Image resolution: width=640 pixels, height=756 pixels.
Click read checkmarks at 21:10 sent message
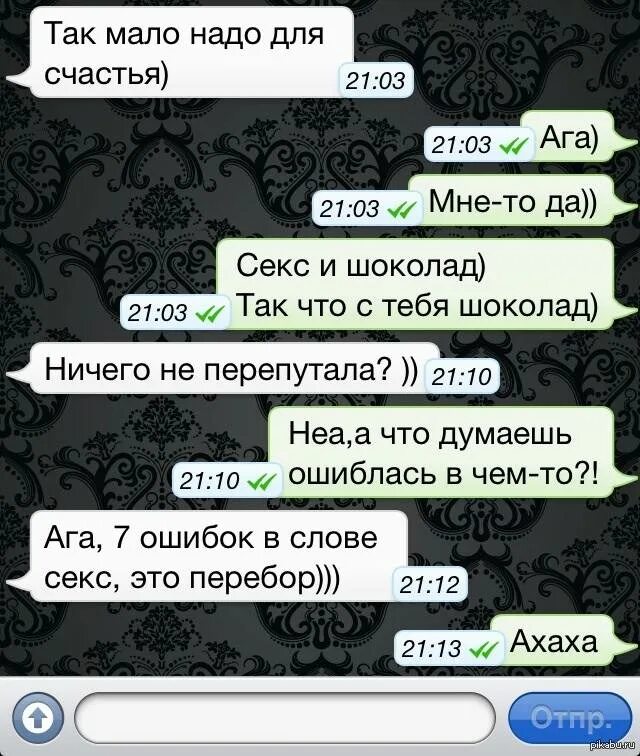[262, 481]
